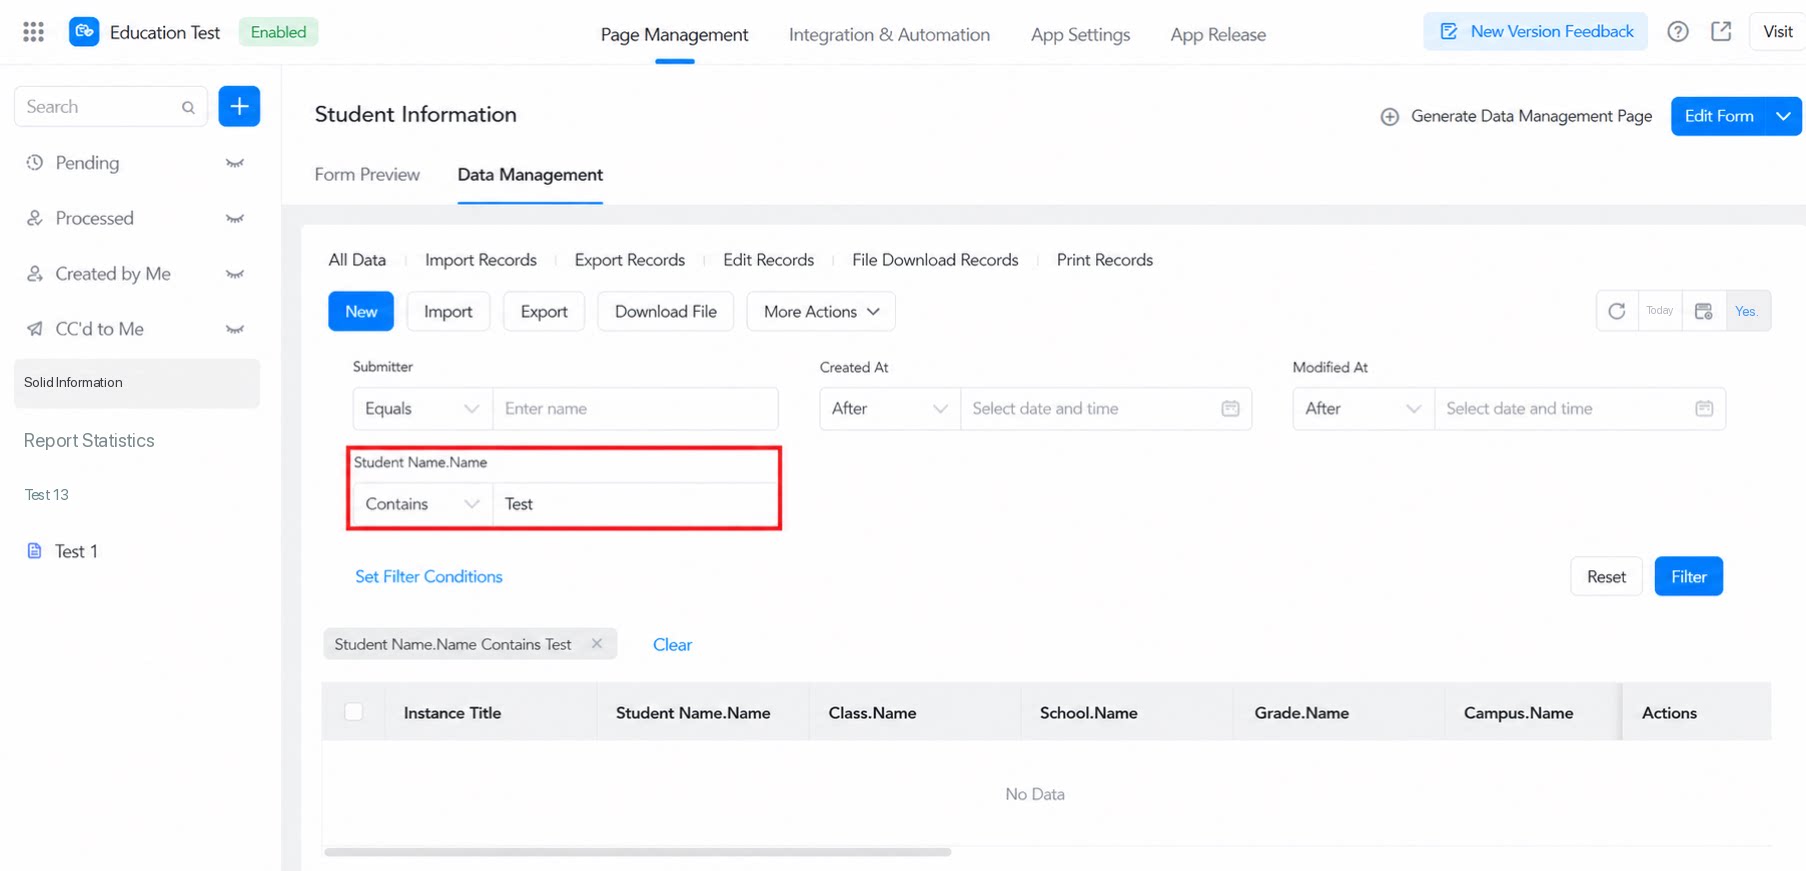Viewport: 1806px width, 871px height.
Task: Expand the More Actions dropdown
Action: [x=821, y=311]
